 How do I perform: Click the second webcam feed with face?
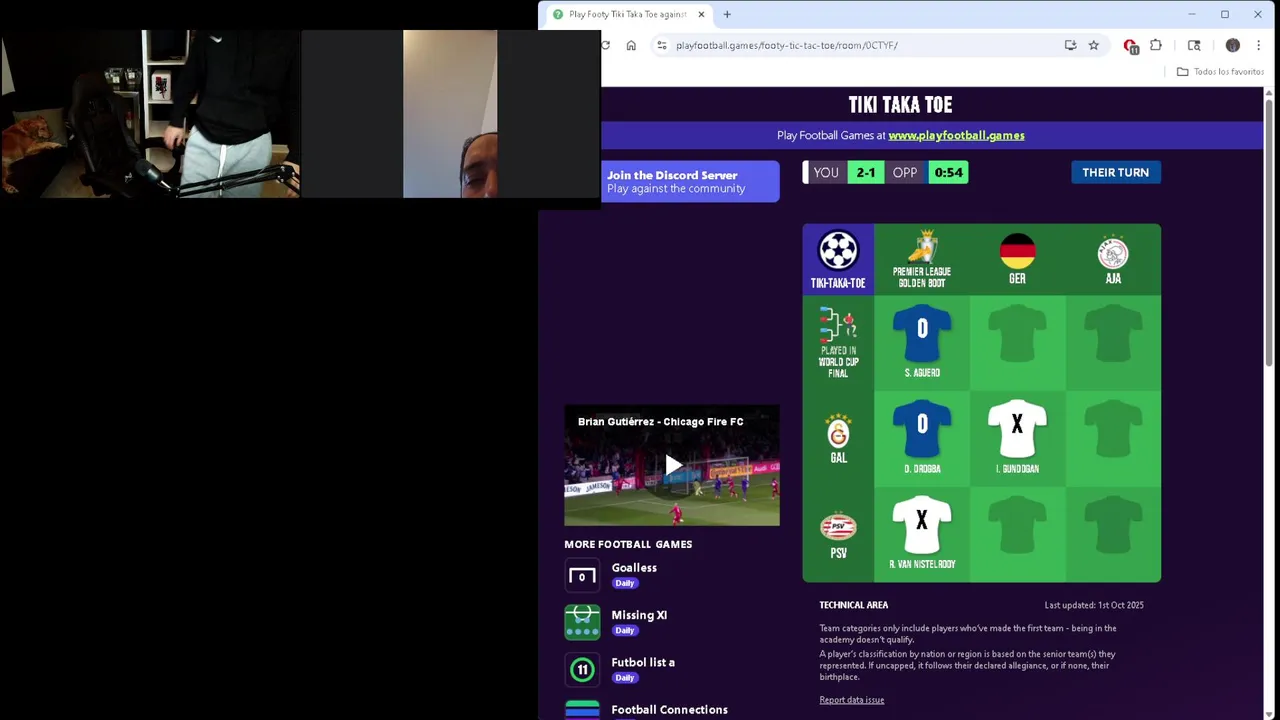450,113
